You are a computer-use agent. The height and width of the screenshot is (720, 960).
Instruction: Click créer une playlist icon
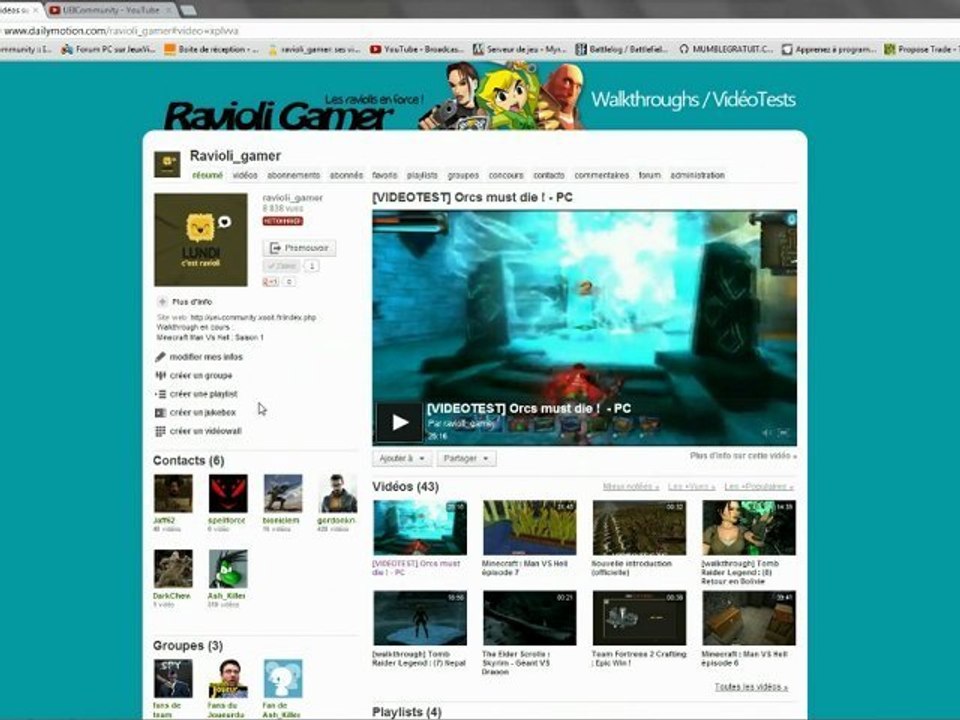click(160, 394)
